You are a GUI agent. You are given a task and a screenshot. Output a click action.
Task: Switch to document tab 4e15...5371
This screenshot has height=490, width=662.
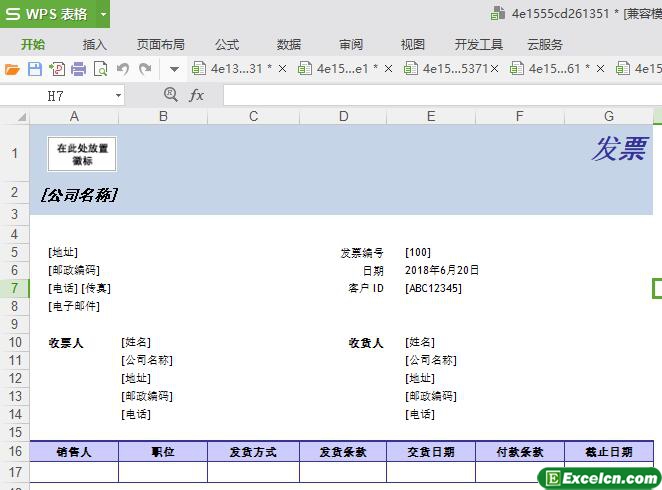tap(446, 69)
